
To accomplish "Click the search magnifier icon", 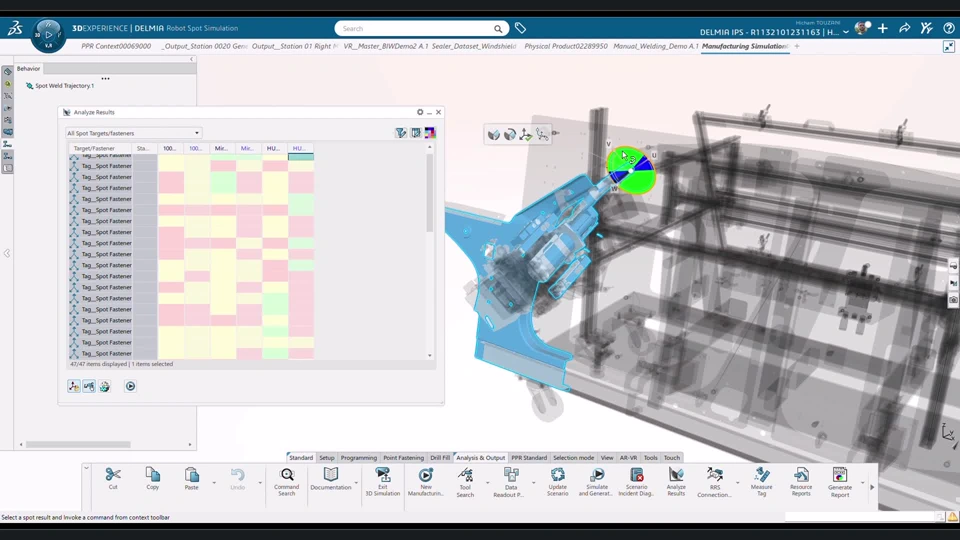I will (498, 29).
